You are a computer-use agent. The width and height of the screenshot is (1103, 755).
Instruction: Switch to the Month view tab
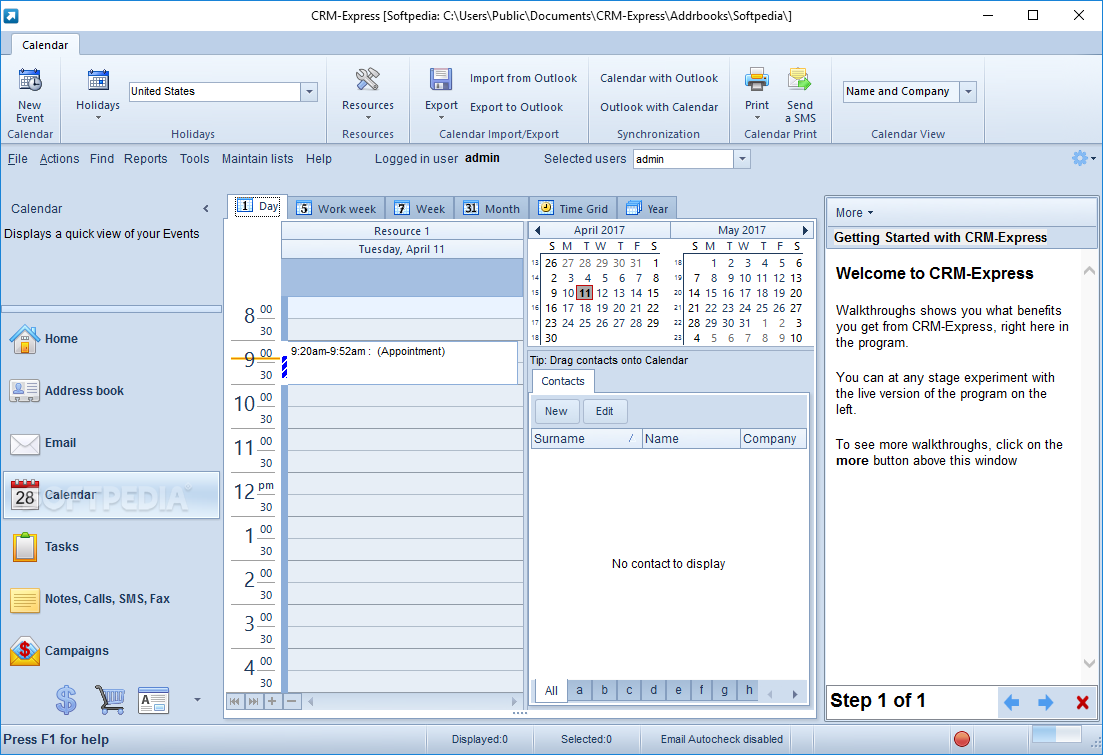492,208
